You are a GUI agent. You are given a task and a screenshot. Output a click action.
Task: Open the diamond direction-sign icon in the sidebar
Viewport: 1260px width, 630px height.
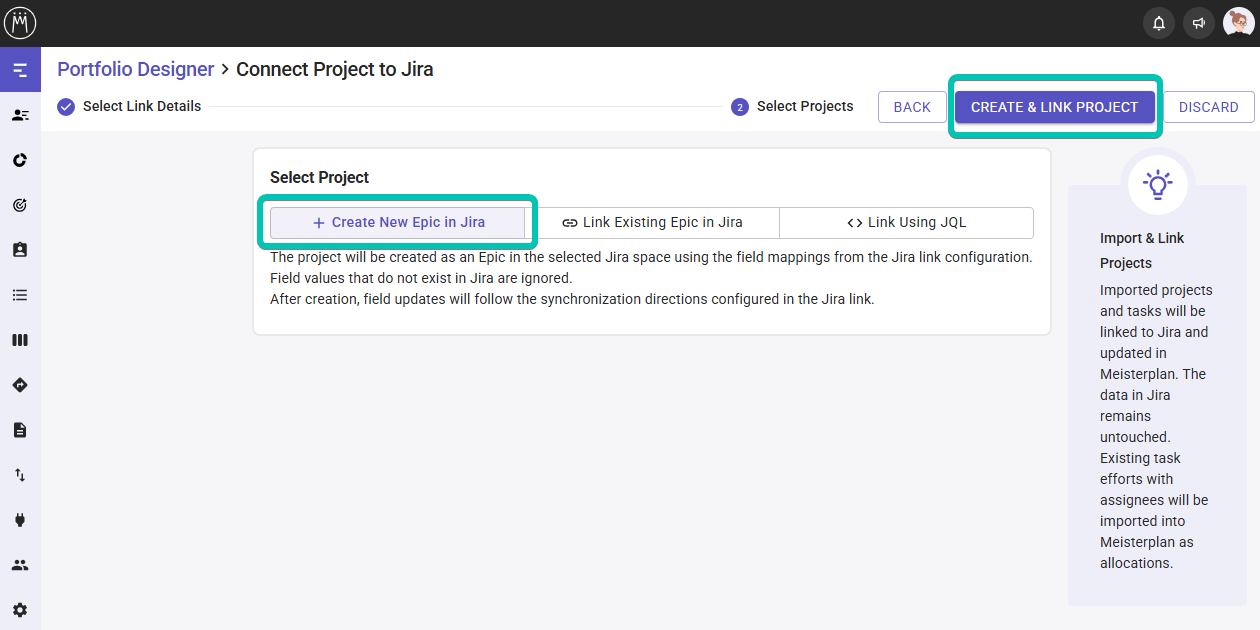pos(20,385)
